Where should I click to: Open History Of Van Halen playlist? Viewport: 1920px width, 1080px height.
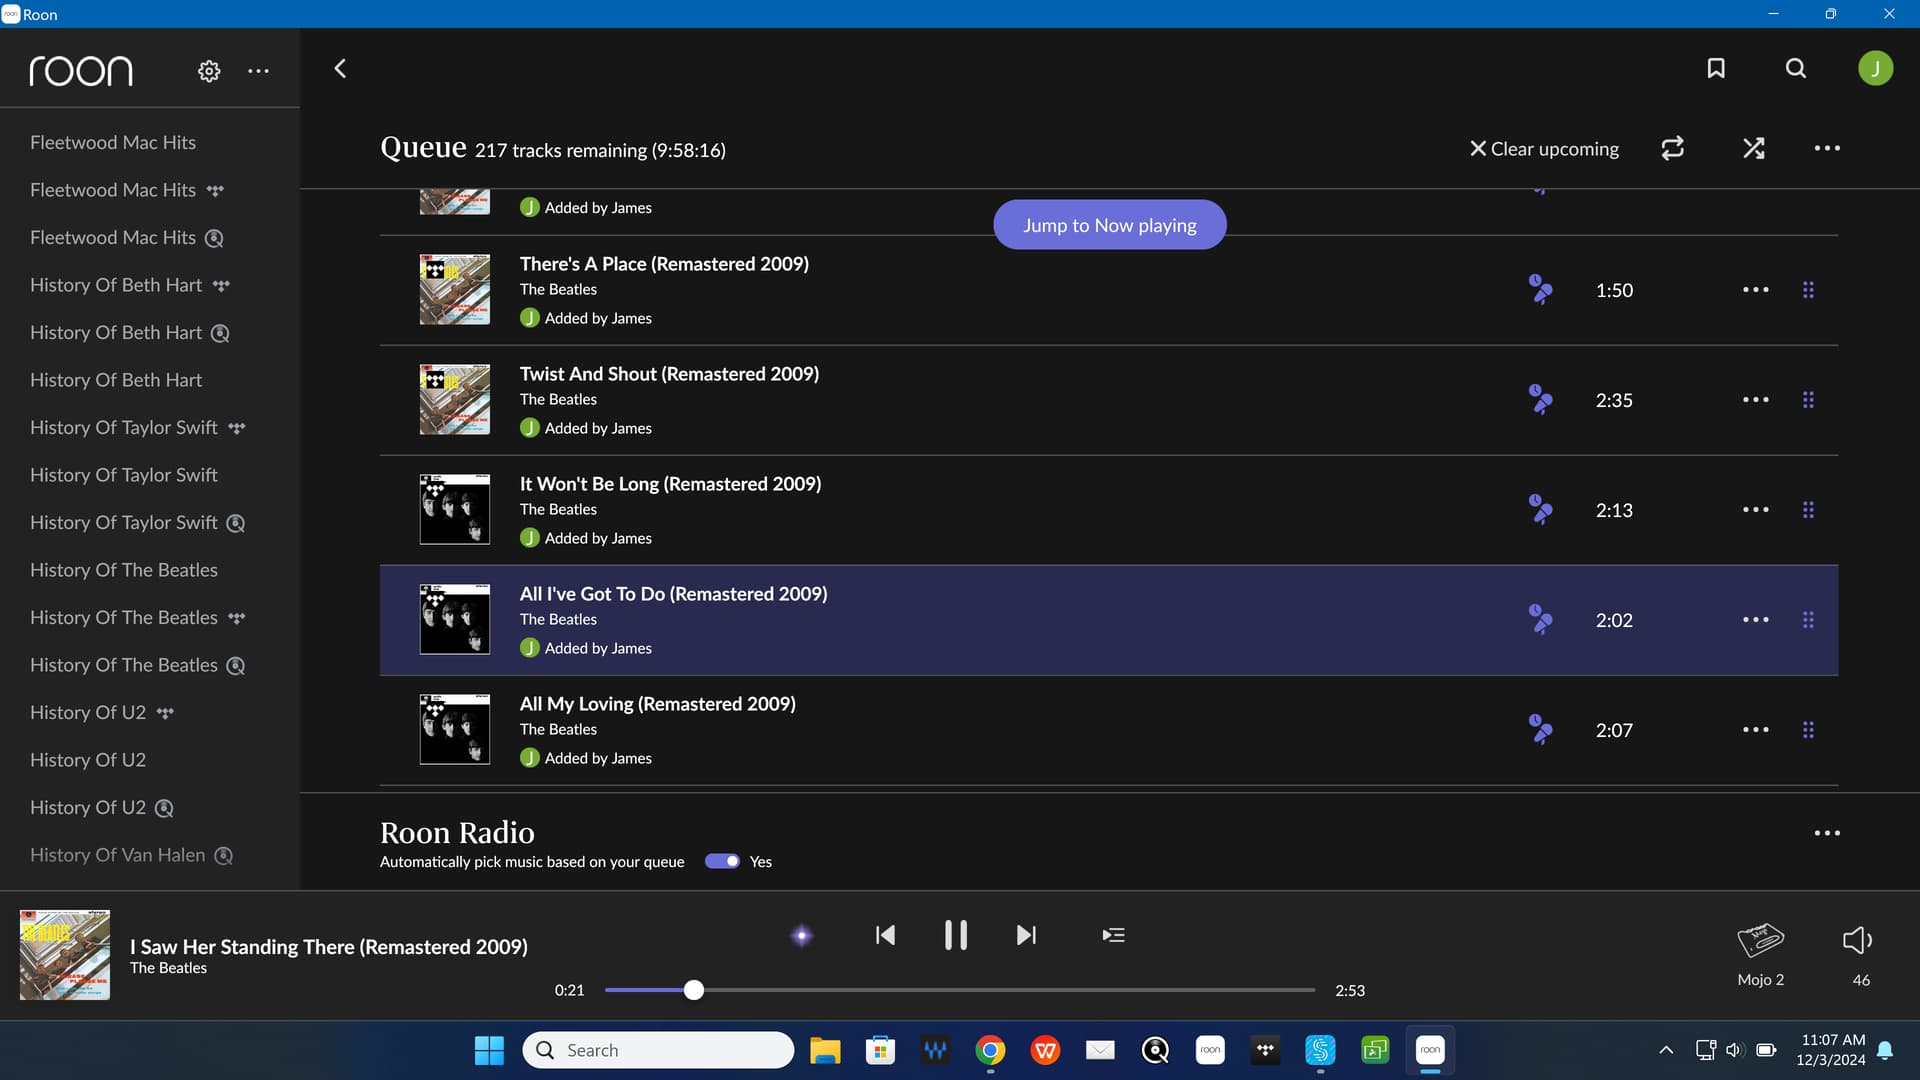pos(131,855)
